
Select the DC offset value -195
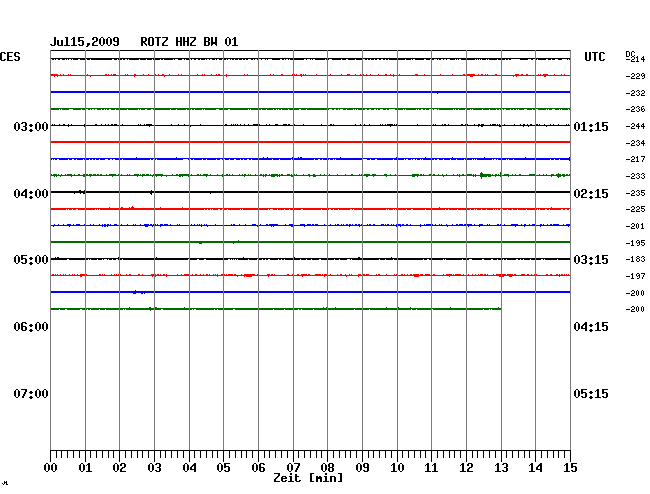pyautogui.click(x=635, y=243)
